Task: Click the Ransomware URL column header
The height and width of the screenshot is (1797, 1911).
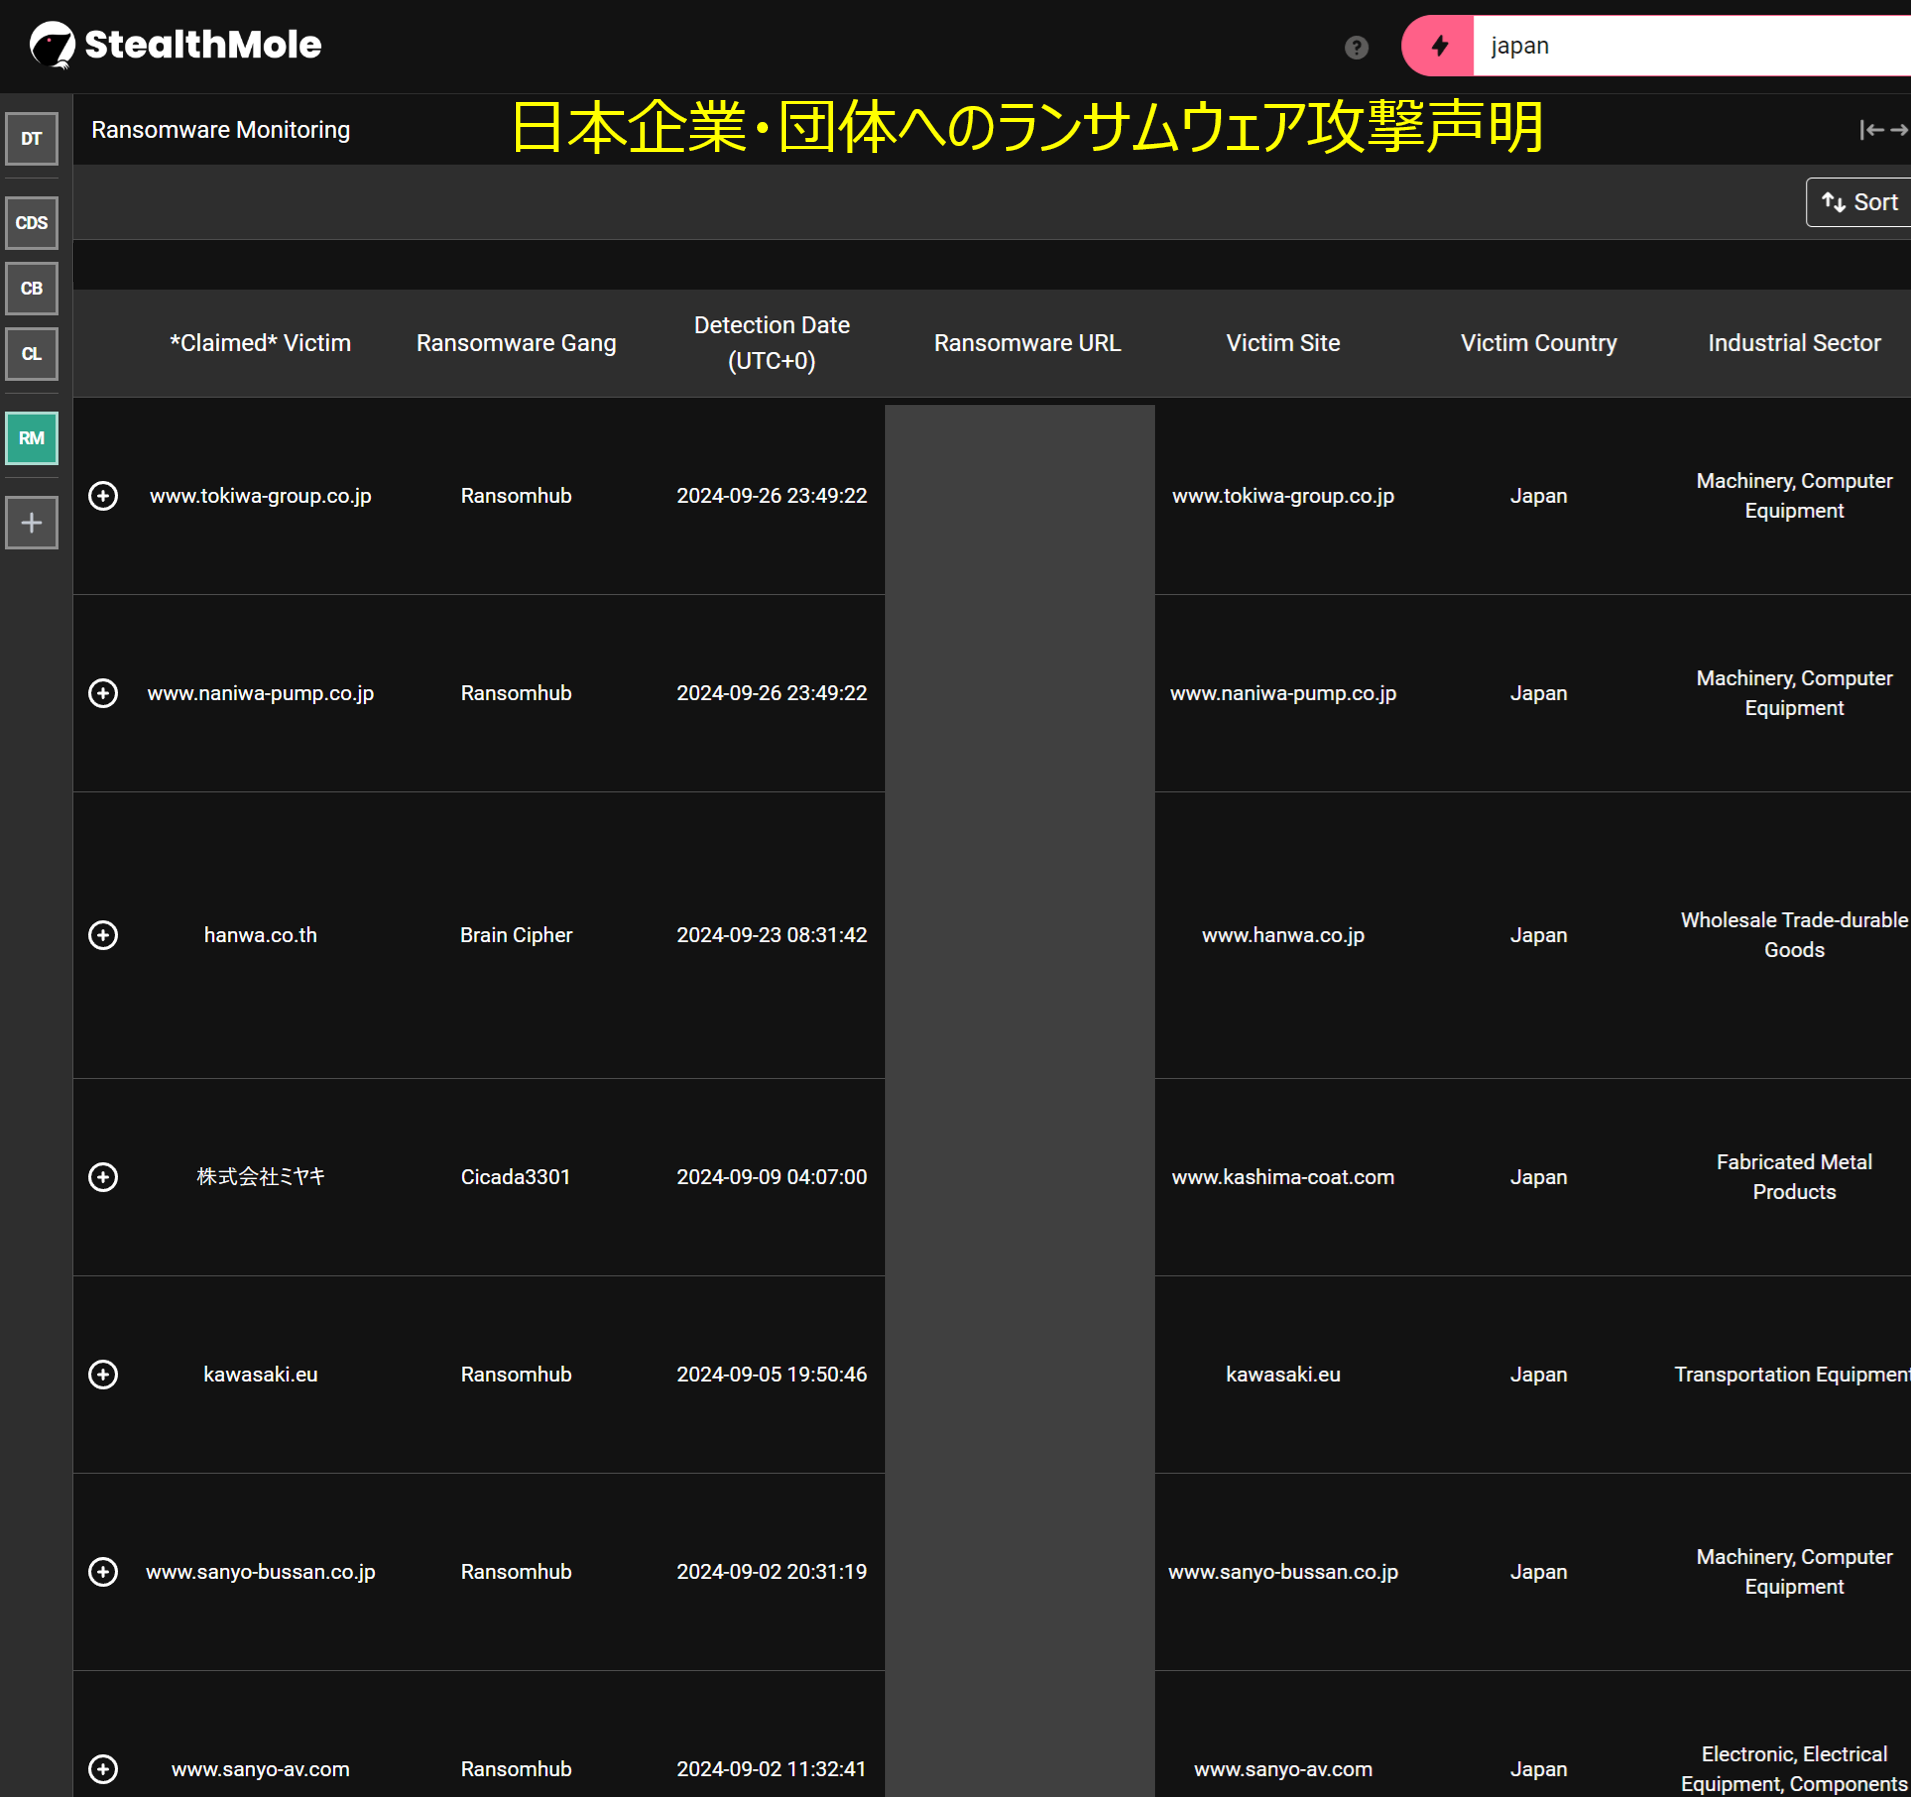Action: point(1027,343)
